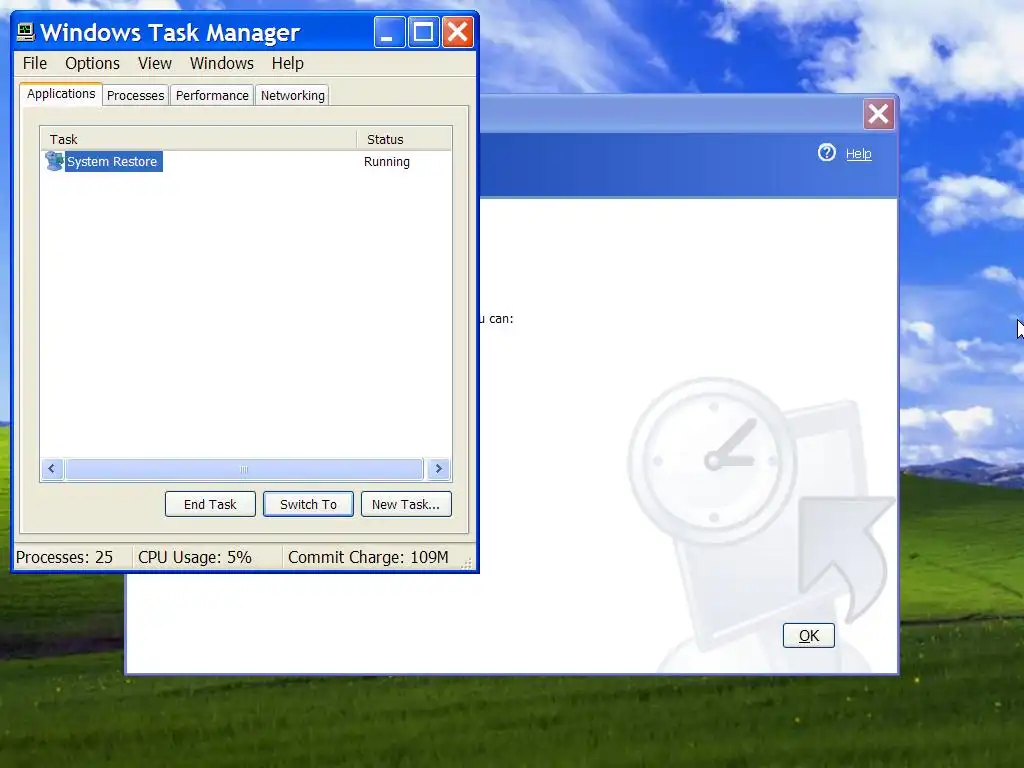Click the horizontal scrollbar thumb
Viewport: 1024px width, 768px height.
(x=244, y=469)
